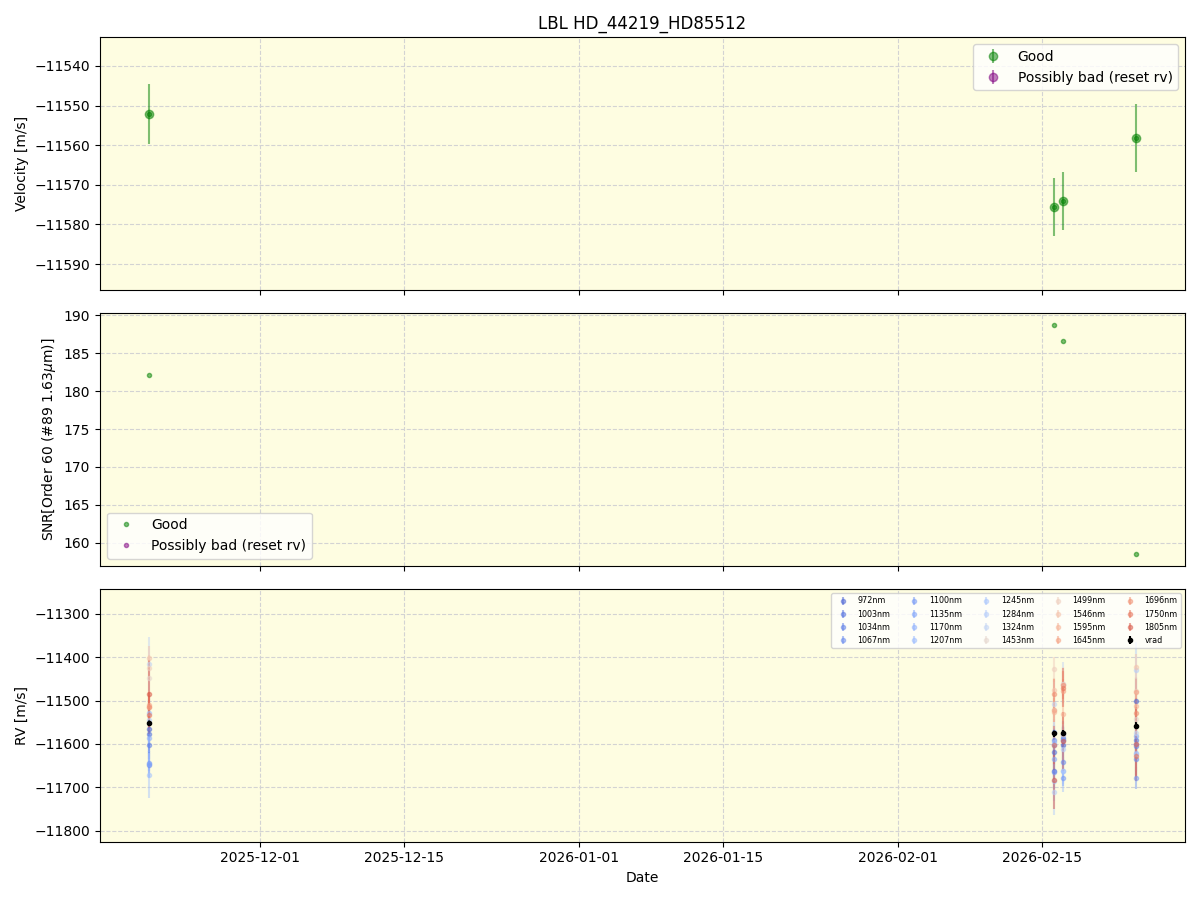Click the RV [m/s] axis label
The width and height of the screenshot is (1200, 900).
point(21,716)
